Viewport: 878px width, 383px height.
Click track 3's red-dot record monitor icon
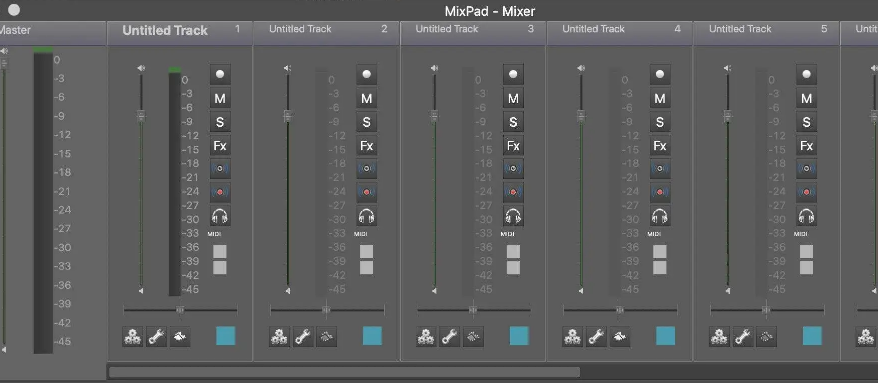point(513,192)
